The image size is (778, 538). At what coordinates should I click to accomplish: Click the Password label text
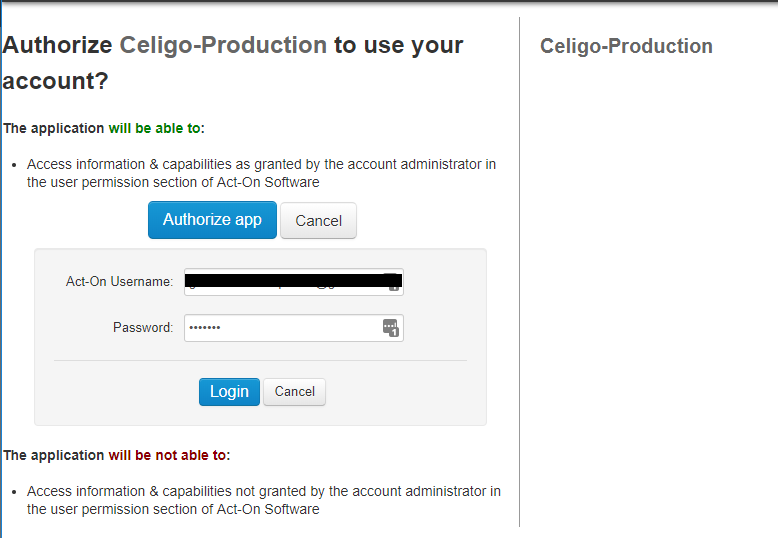[143, 328]
